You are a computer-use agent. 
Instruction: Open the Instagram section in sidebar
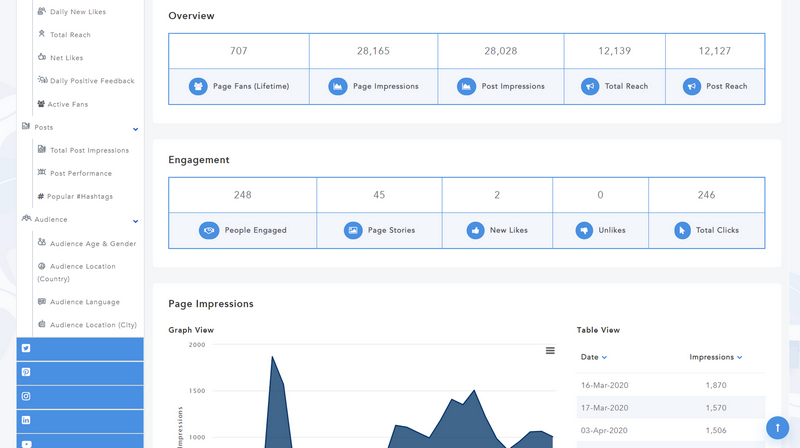pyautogui.click(x=80, y=397)
